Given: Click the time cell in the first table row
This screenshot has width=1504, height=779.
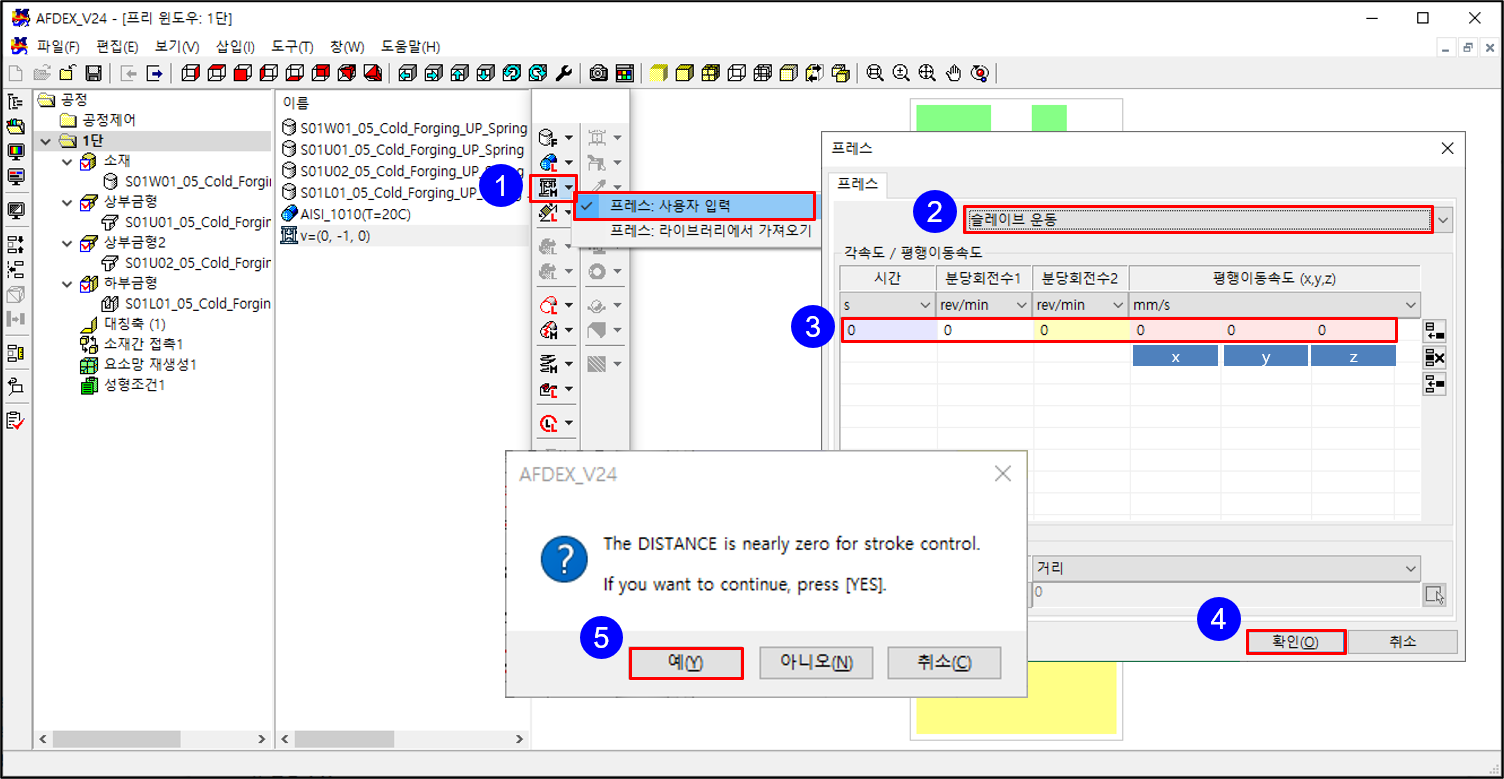Looking at the screenshot, I should click(x=888, y=330).
